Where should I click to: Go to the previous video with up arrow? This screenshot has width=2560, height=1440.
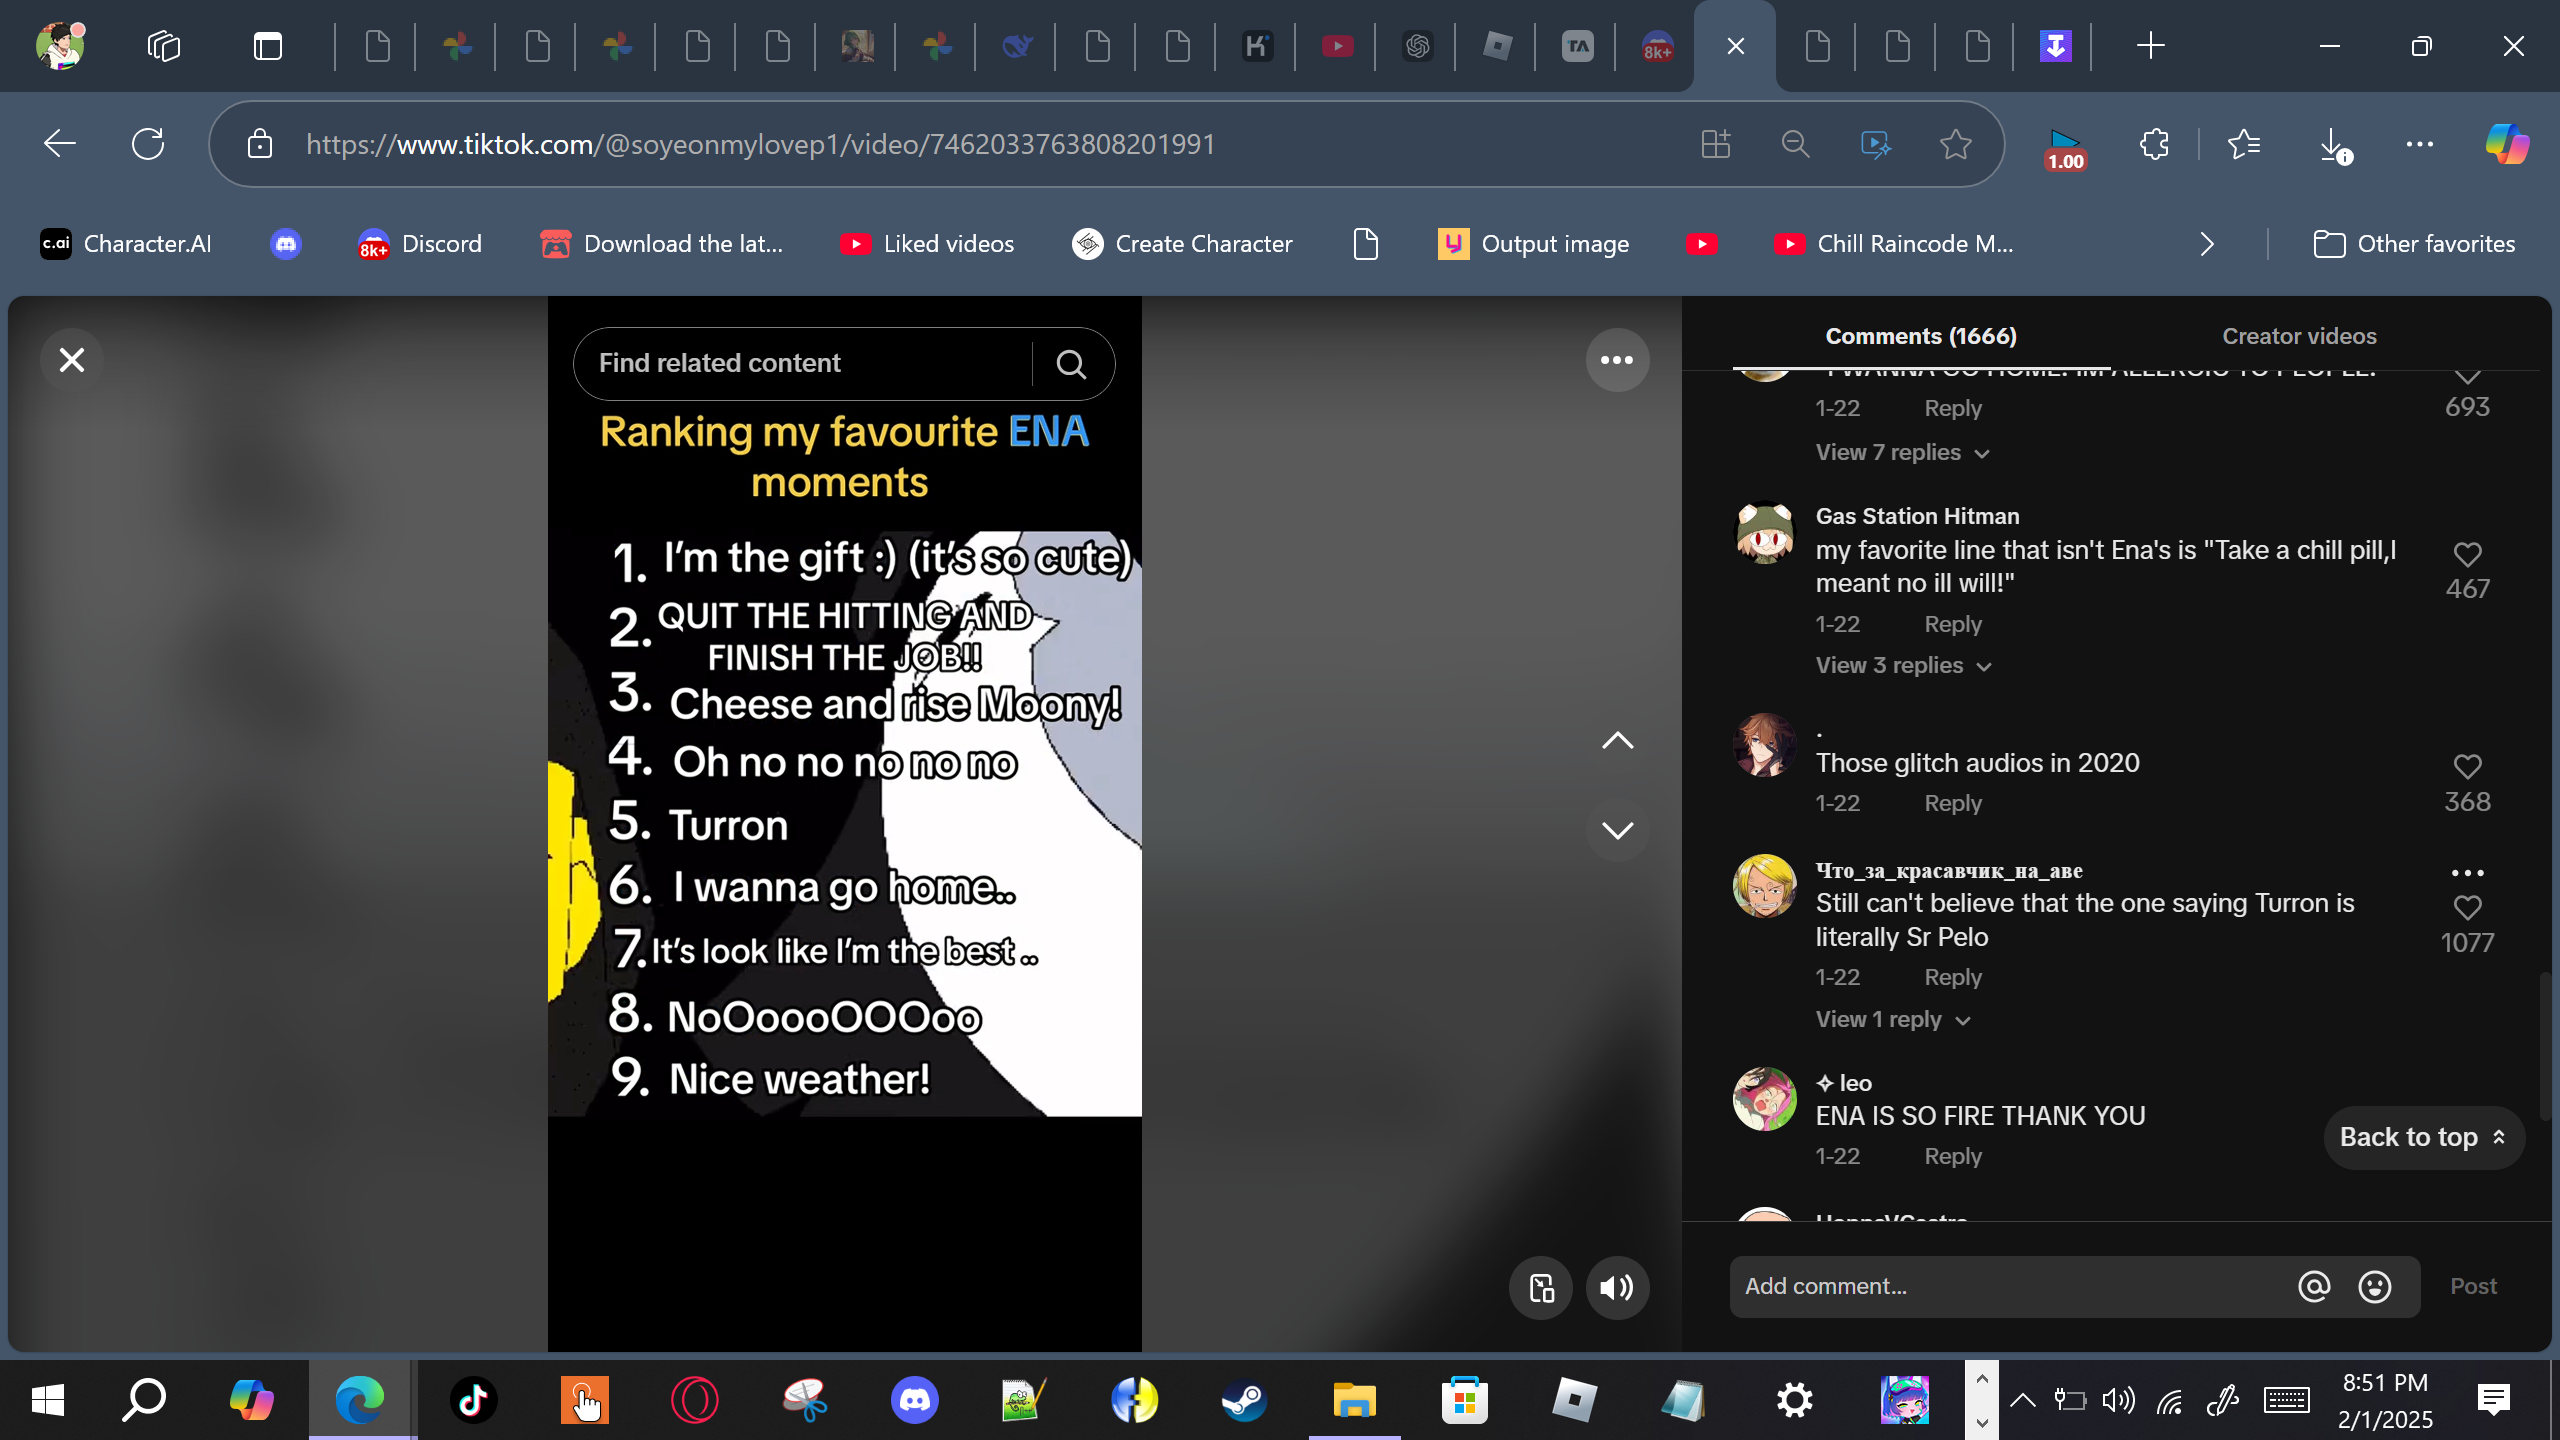[x=1617, y=741]
